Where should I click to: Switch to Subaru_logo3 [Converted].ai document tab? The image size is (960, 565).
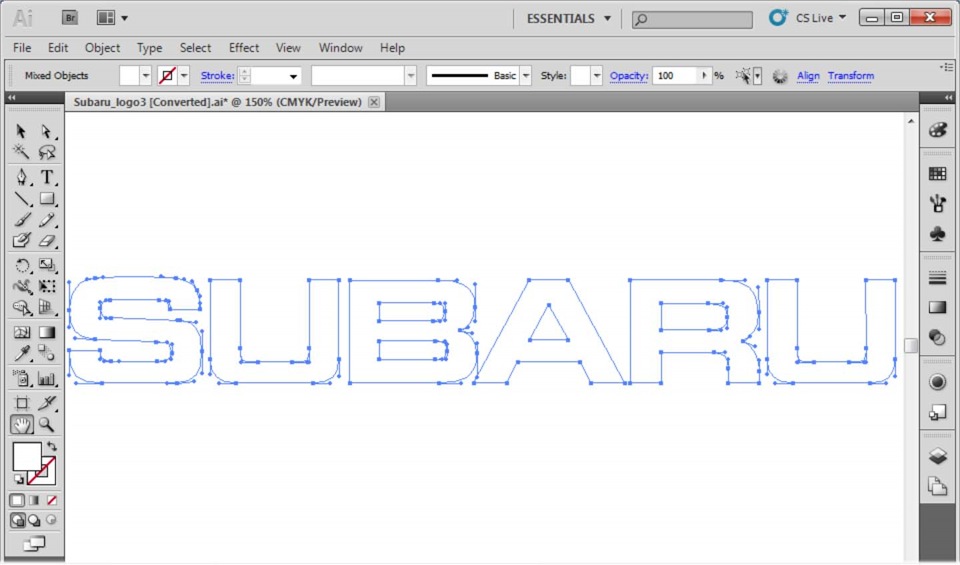point(217,102)
